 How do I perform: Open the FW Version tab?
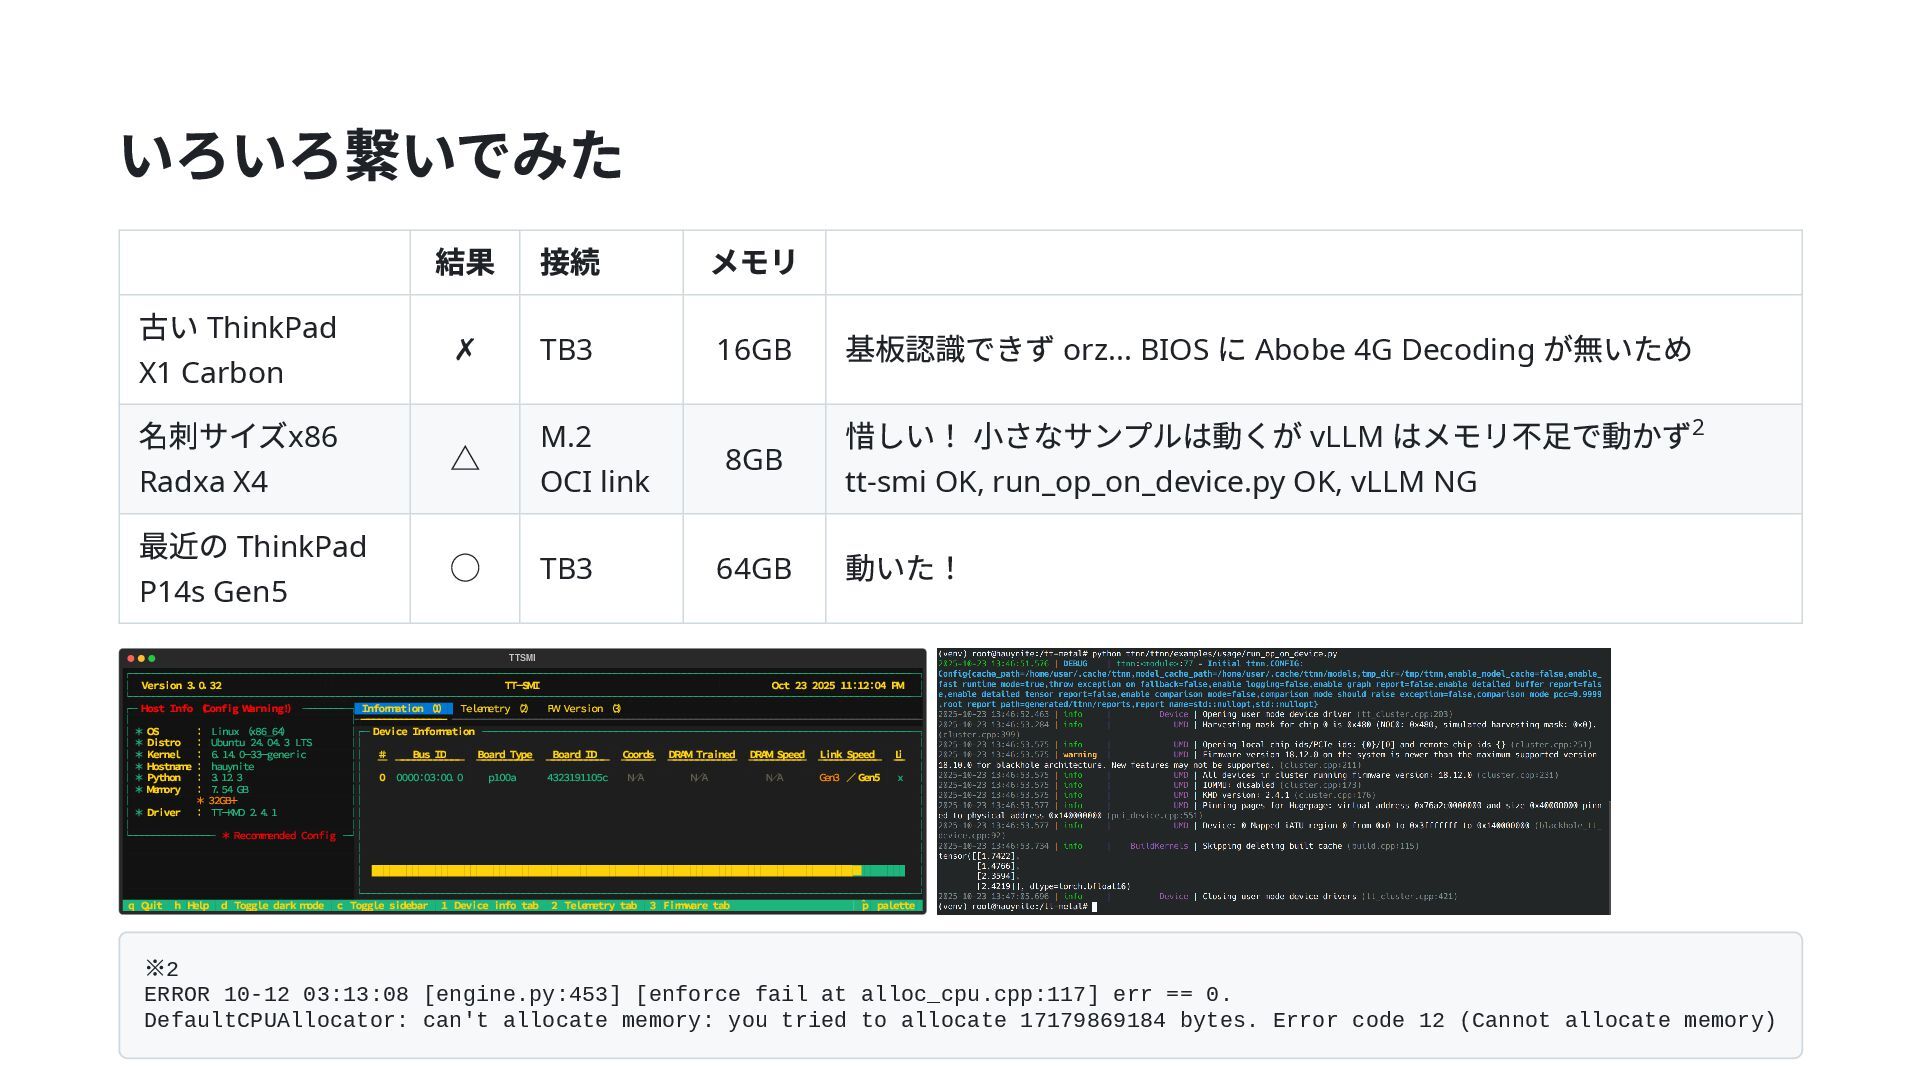pyautogui.click(x=583, y=708)
